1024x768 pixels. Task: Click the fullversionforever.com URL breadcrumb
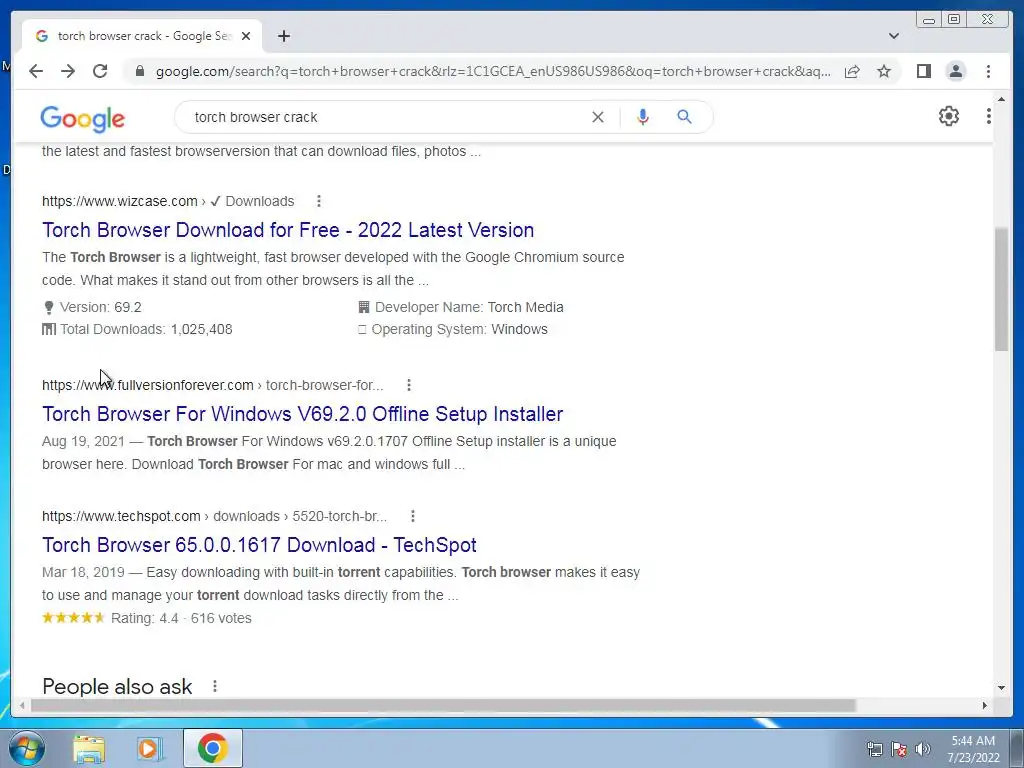point(212,385)
